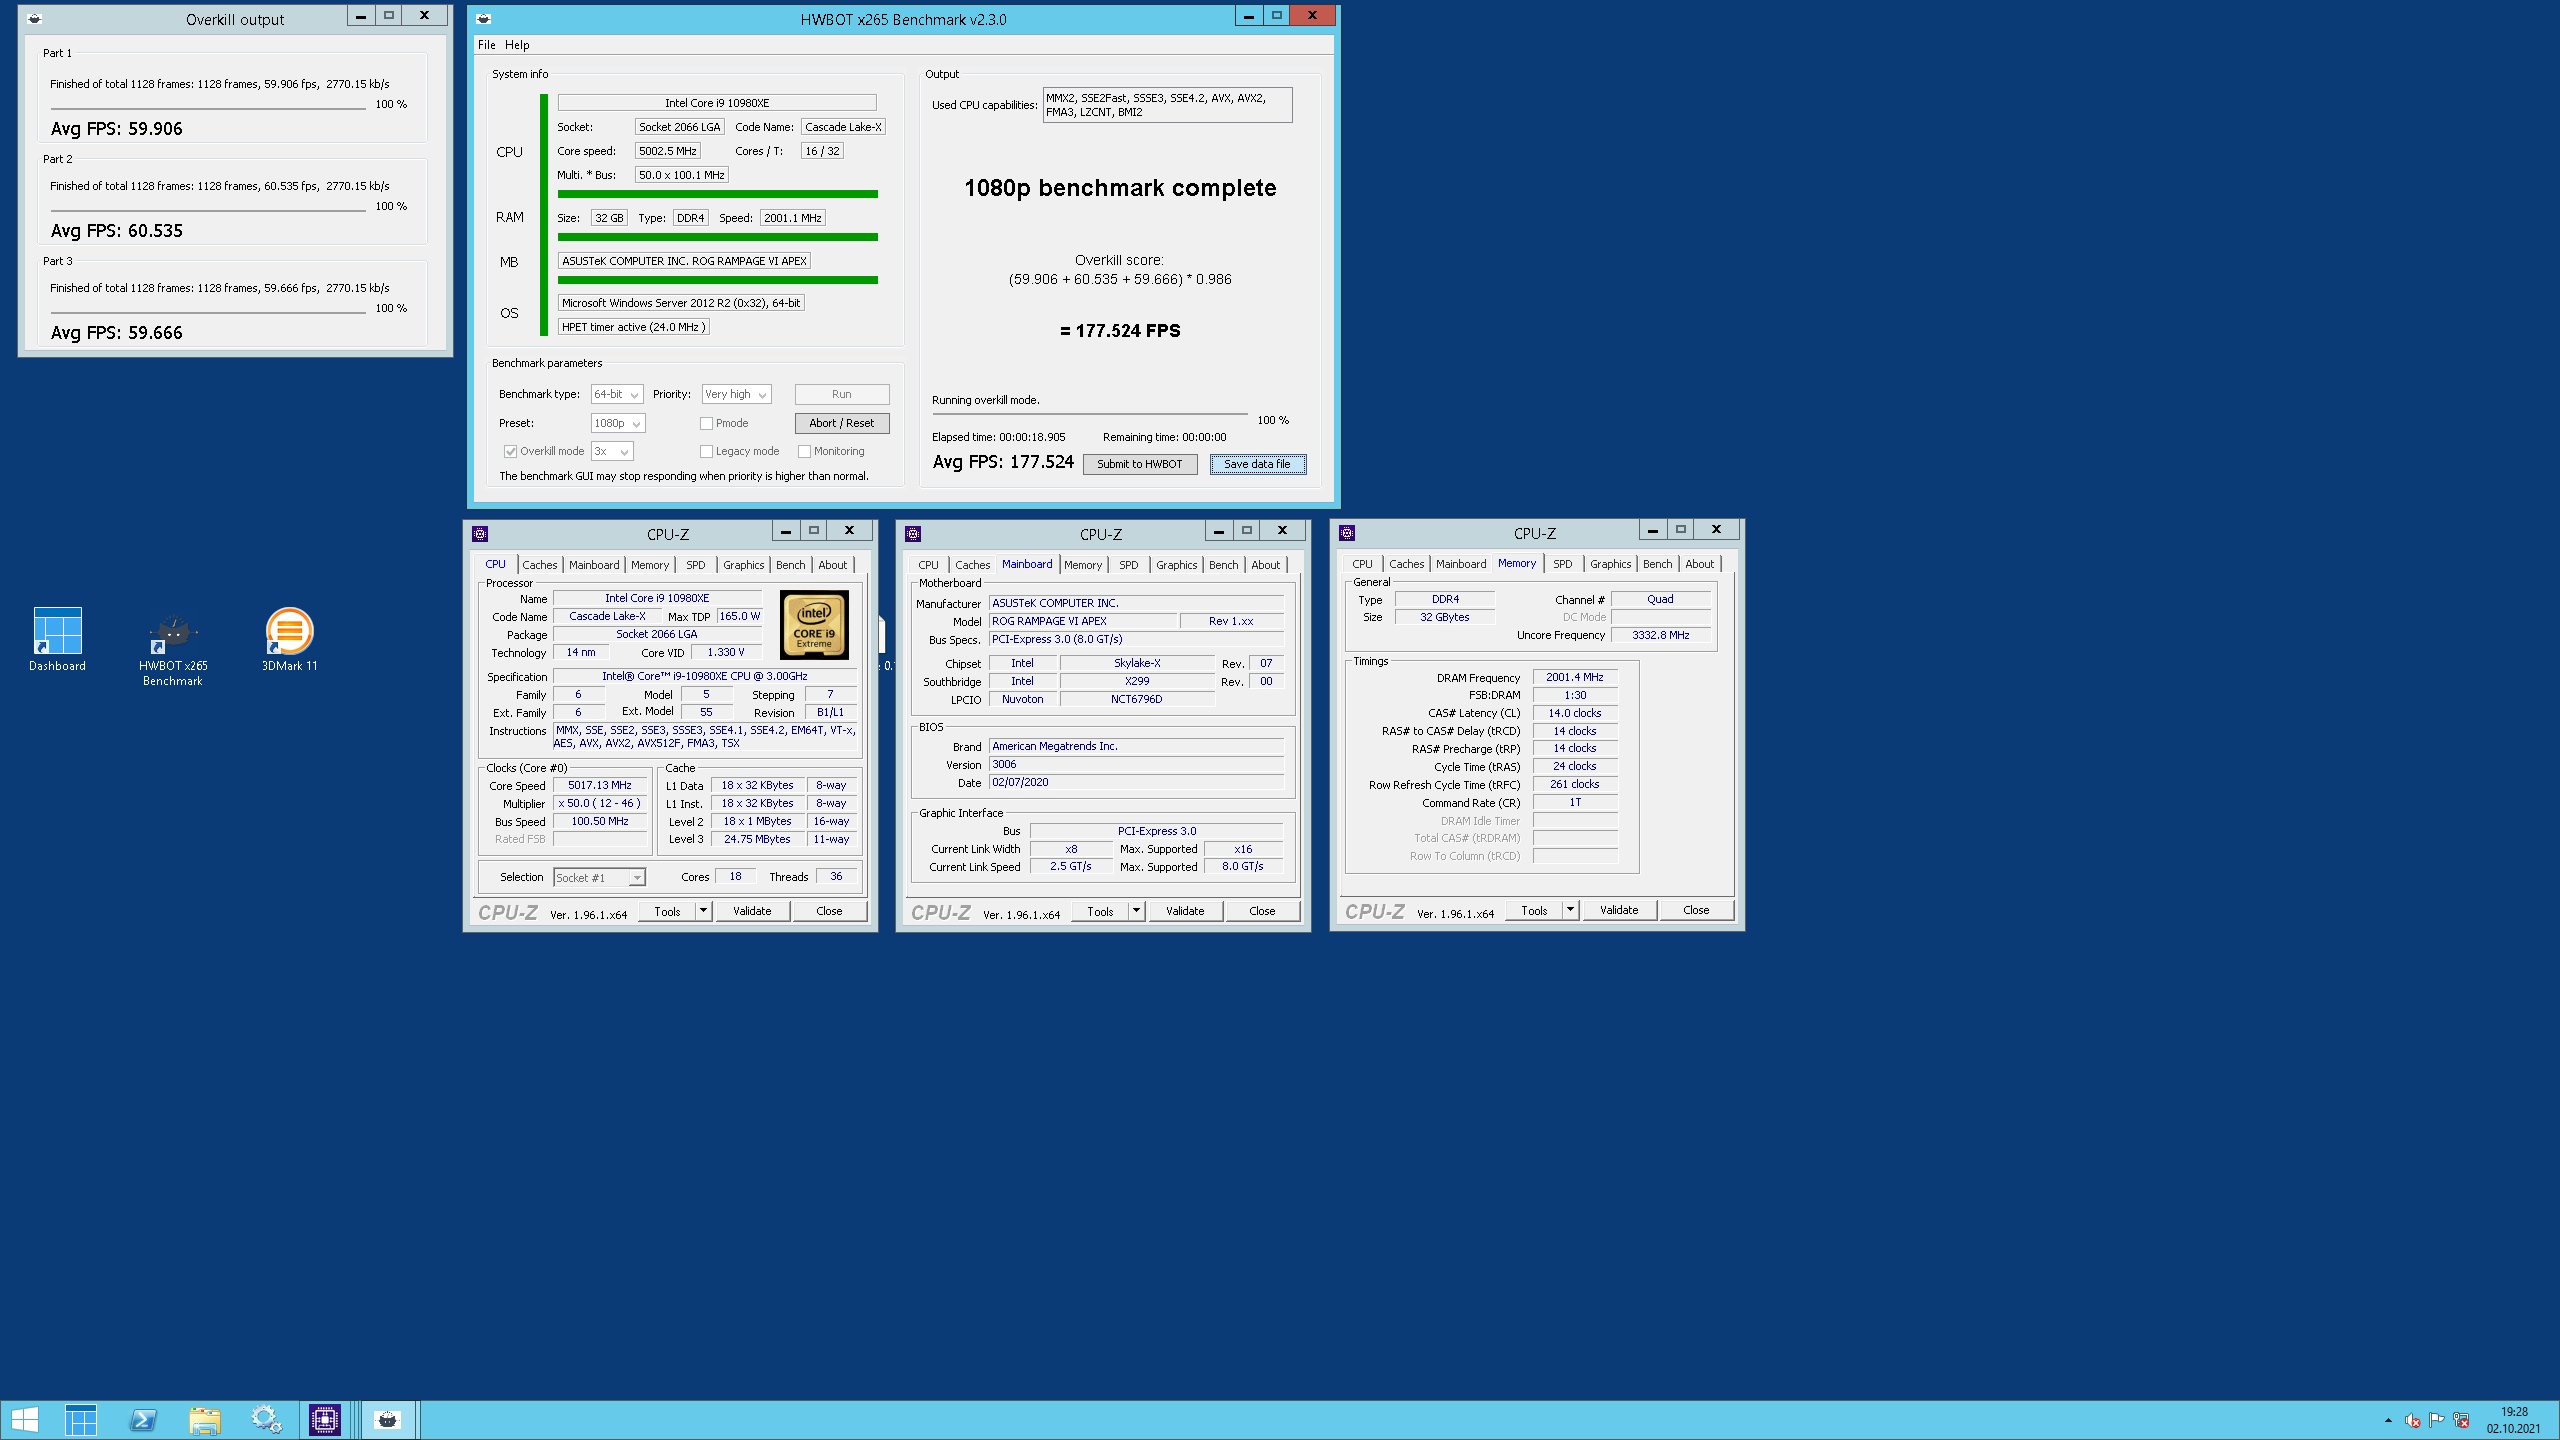The height and width of the screenshot is (1440, 2560).
Task: Click the Action Center flag tray icon
Action: [x=2437, y=1420]
